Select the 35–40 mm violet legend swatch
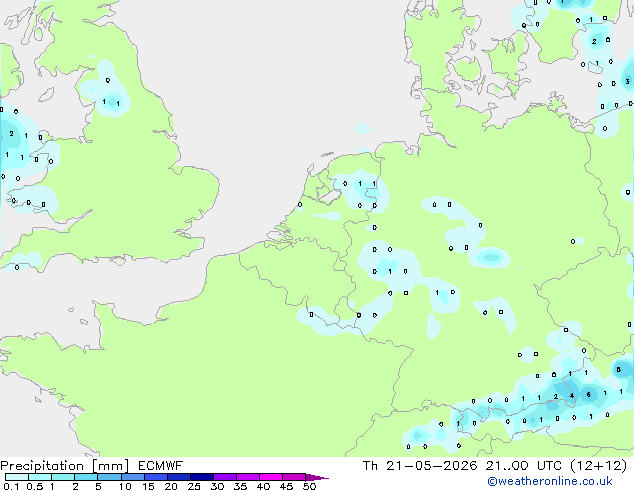The image size is (634, 490). [248, 477]
